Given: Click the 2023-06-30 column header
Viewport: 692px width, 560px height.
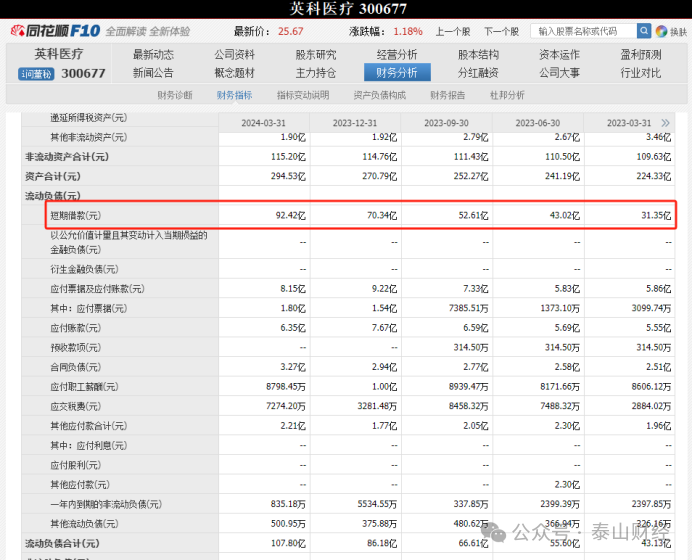Looking at the screenshot, I should coord(538,123).
